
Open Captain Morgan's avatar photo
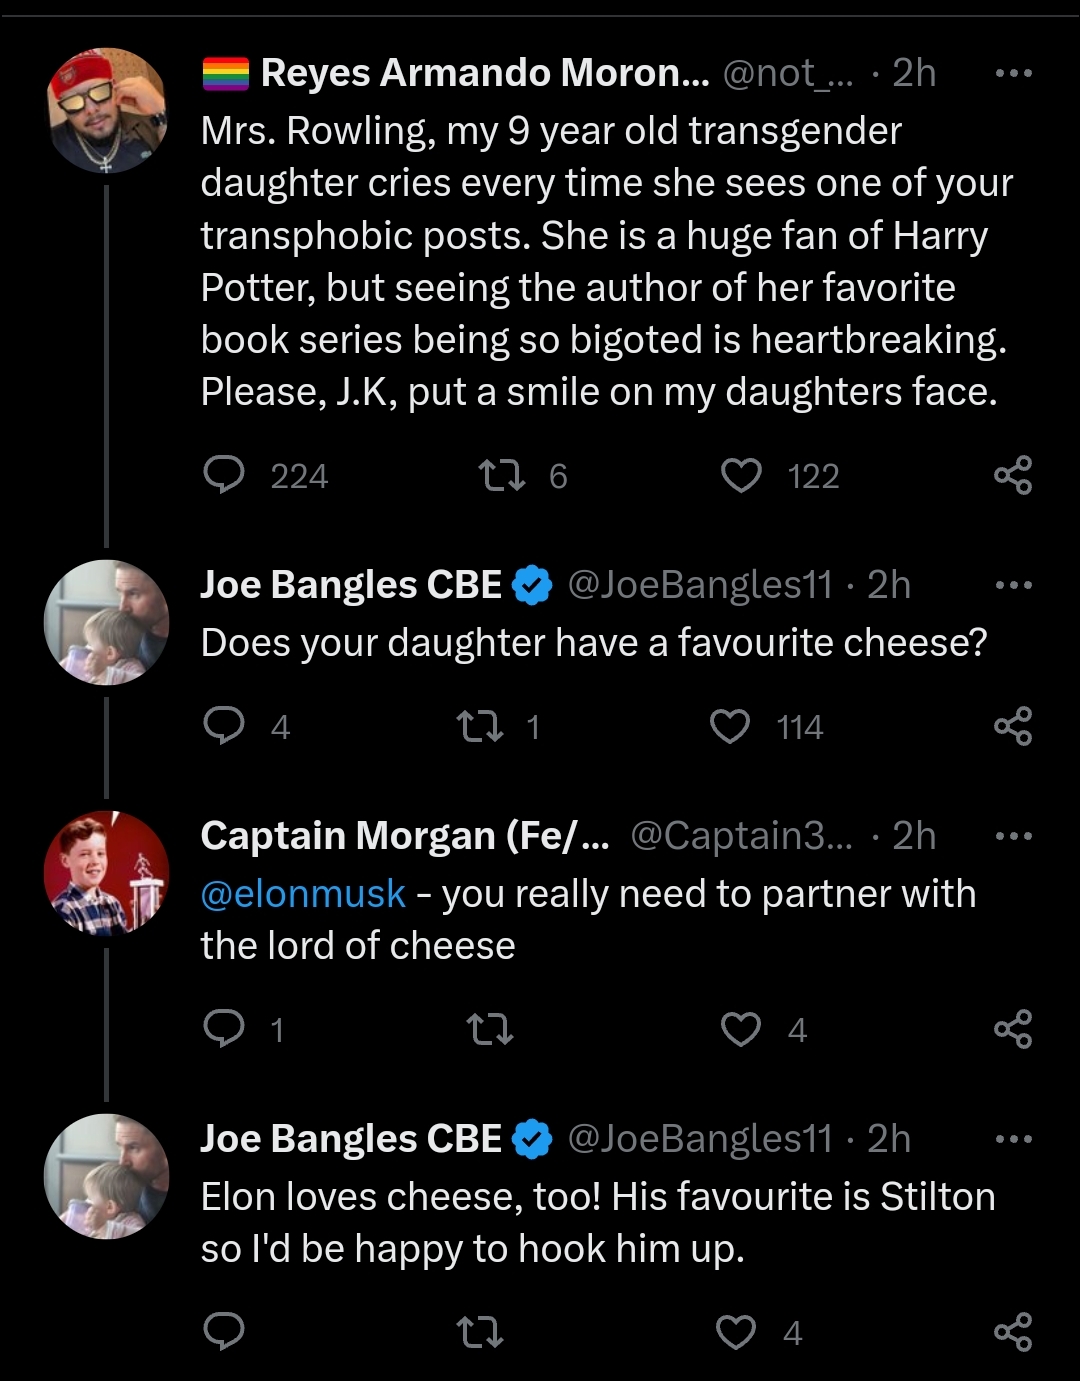coord(106,872)
